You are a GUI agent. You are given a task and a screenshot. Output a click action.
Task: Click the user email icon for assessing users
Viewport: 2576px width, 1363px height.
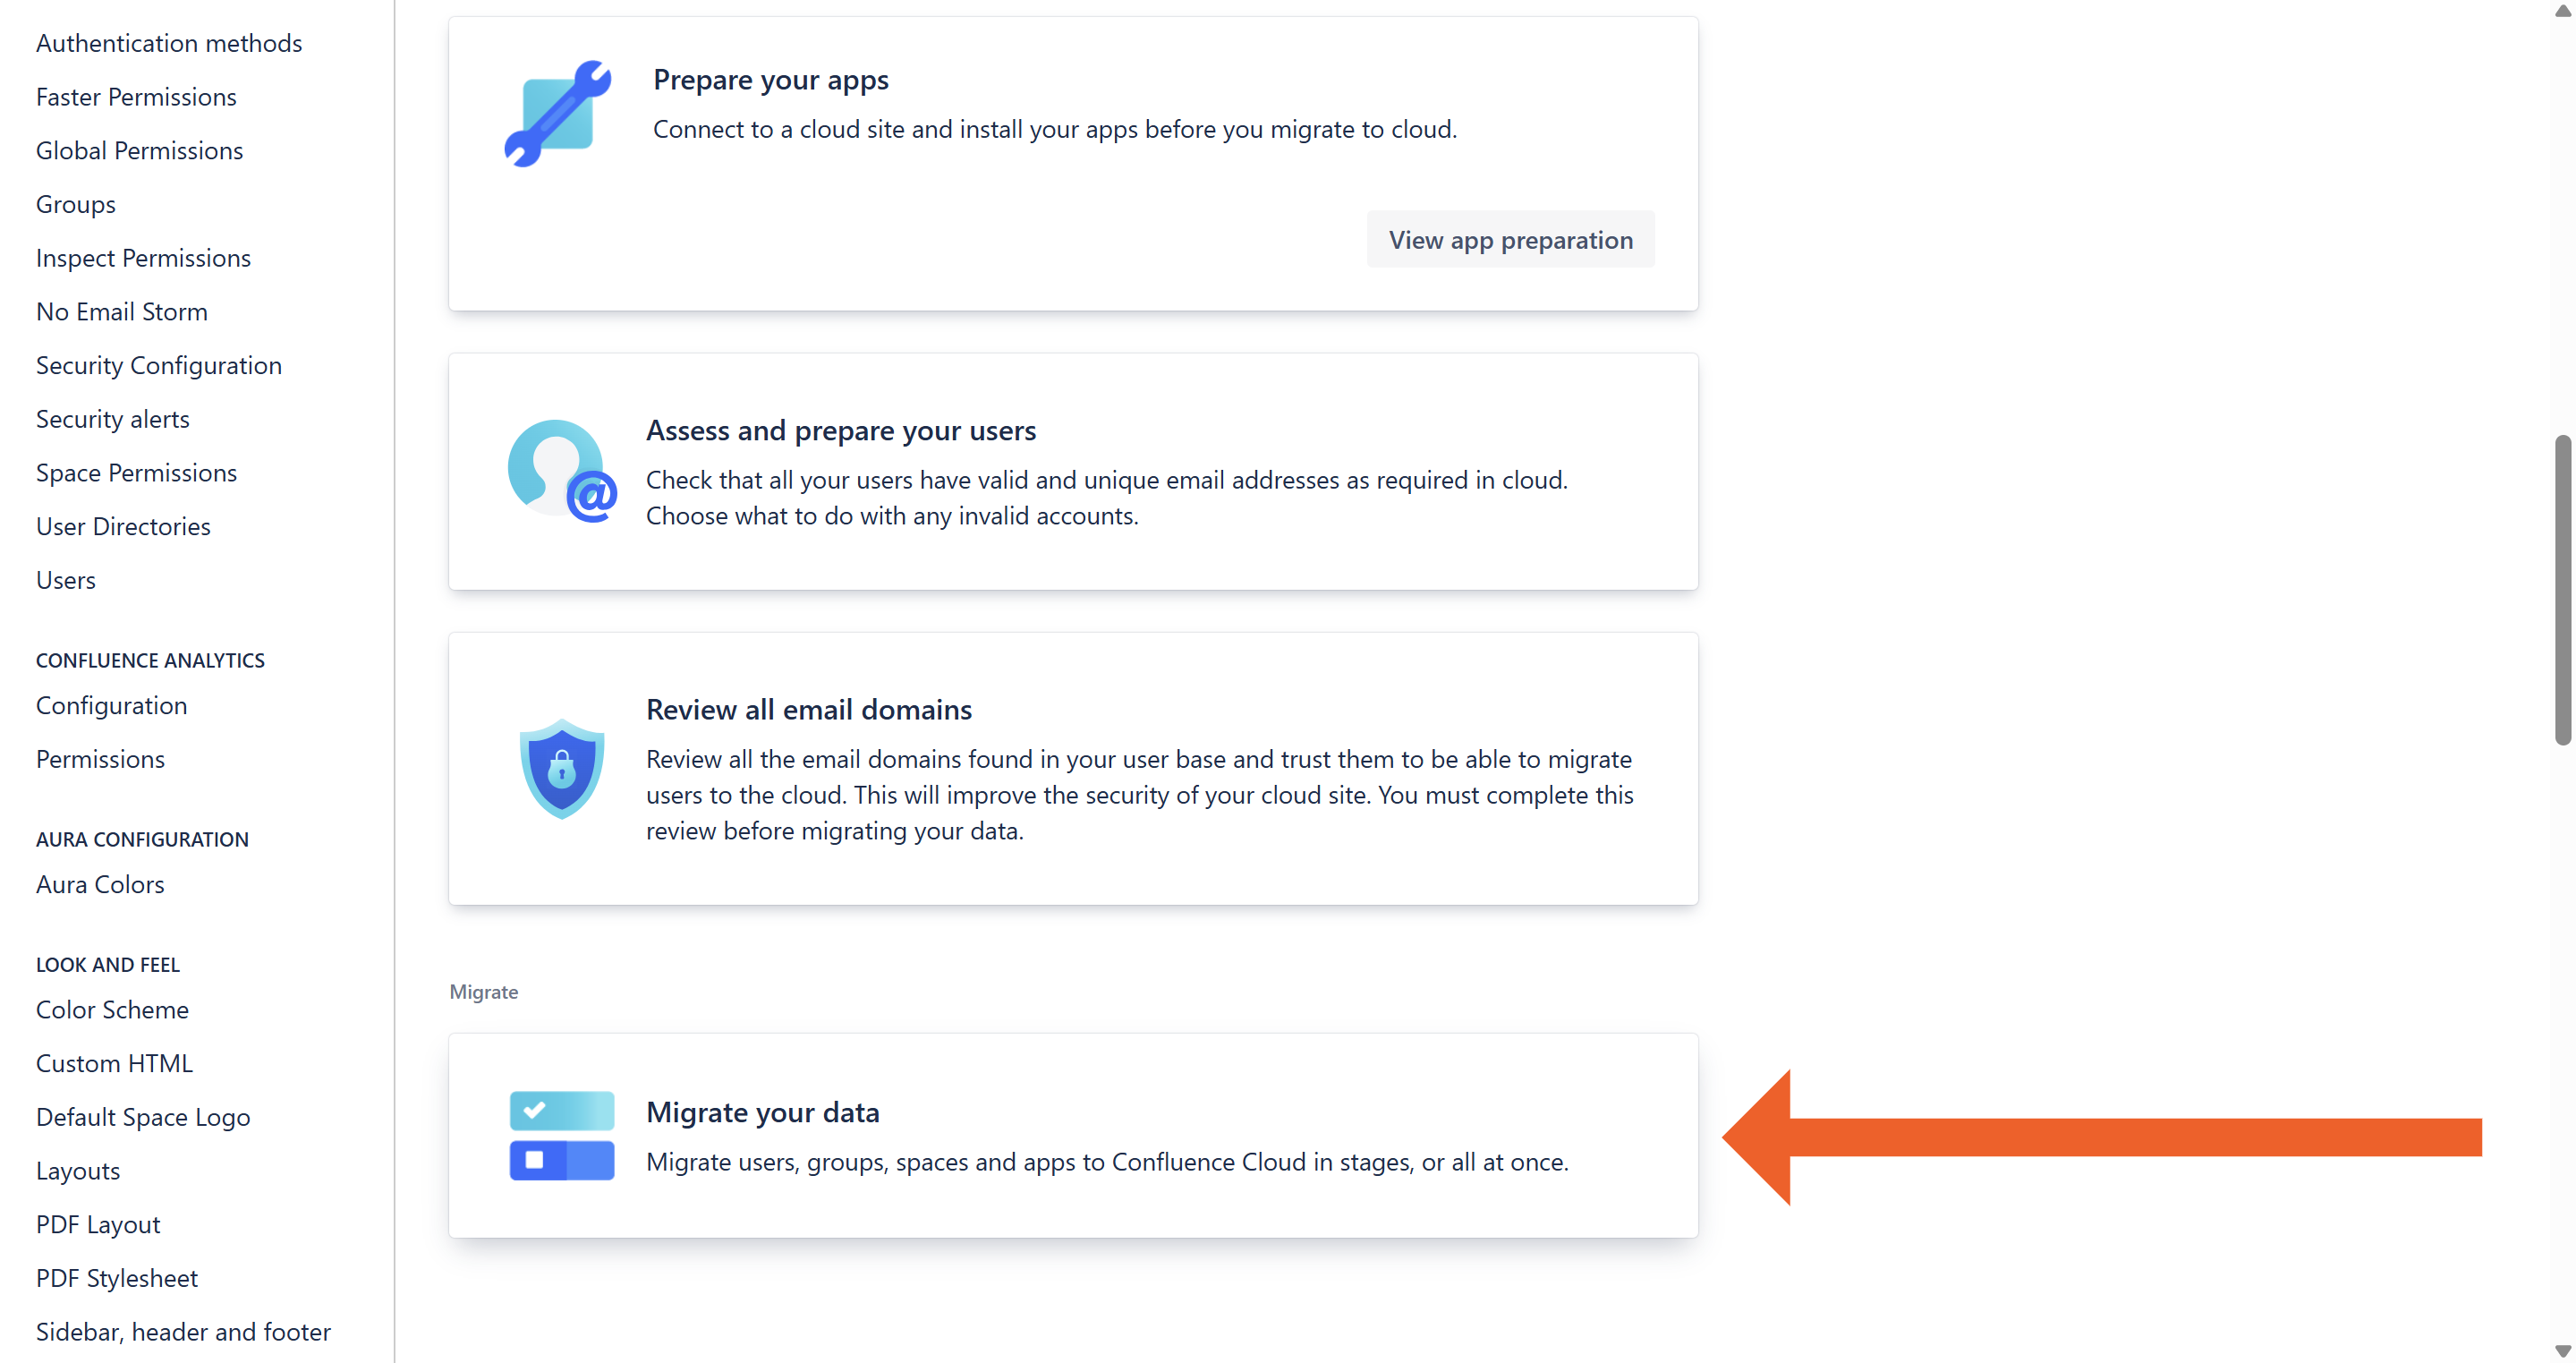coord(561,471)
